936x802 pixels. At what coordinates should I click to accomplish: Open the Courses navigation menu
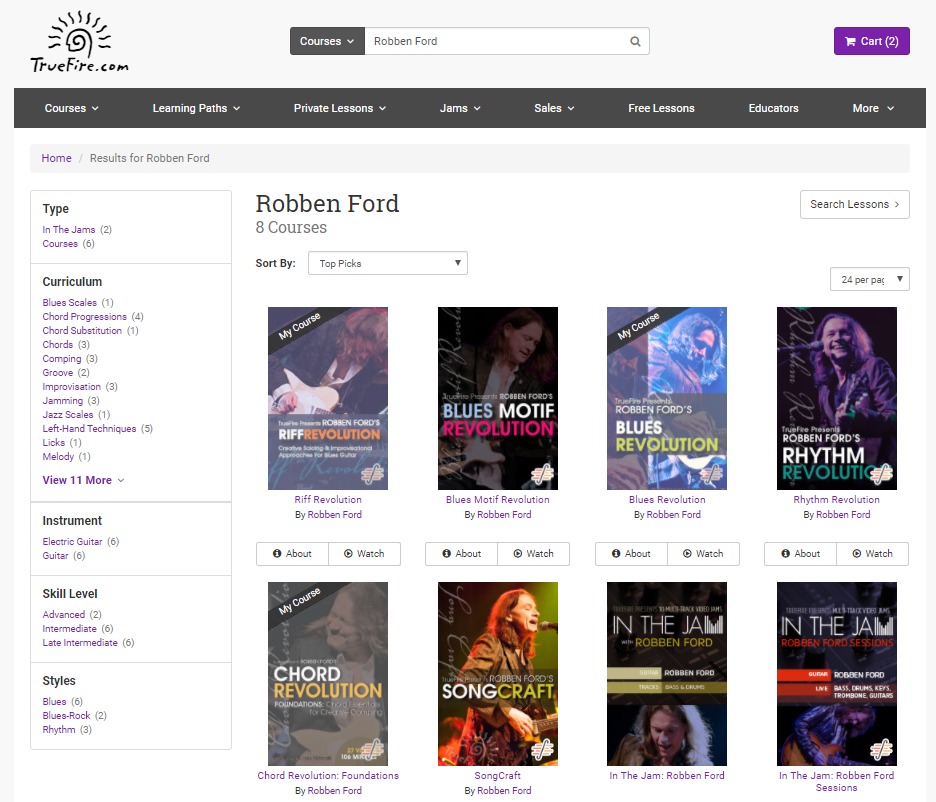(x=72, y=108)
